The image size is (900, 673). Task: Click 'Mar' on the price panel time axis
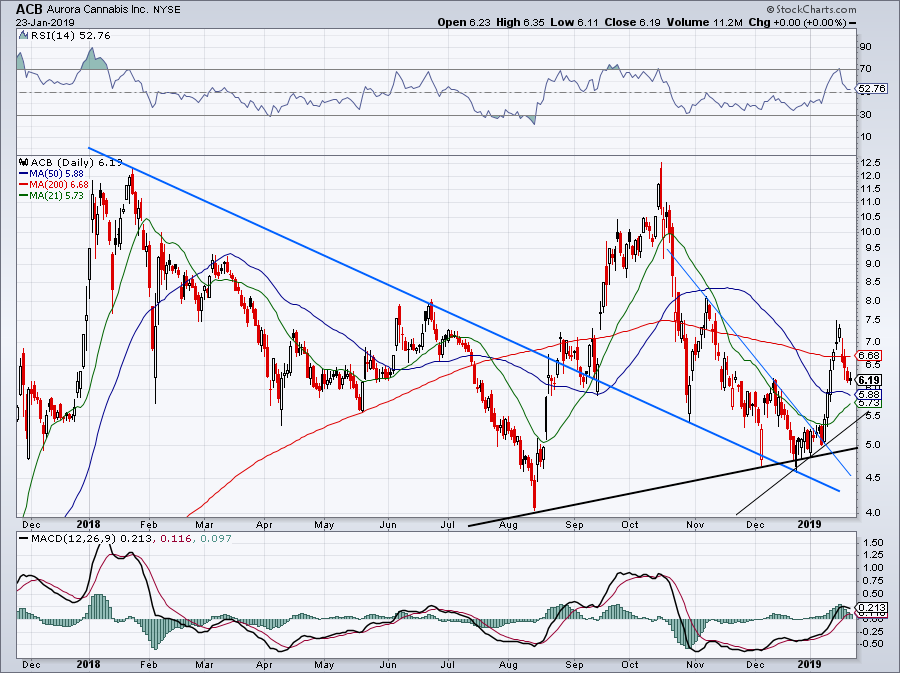pyautogui.click(x=204, y=524)
